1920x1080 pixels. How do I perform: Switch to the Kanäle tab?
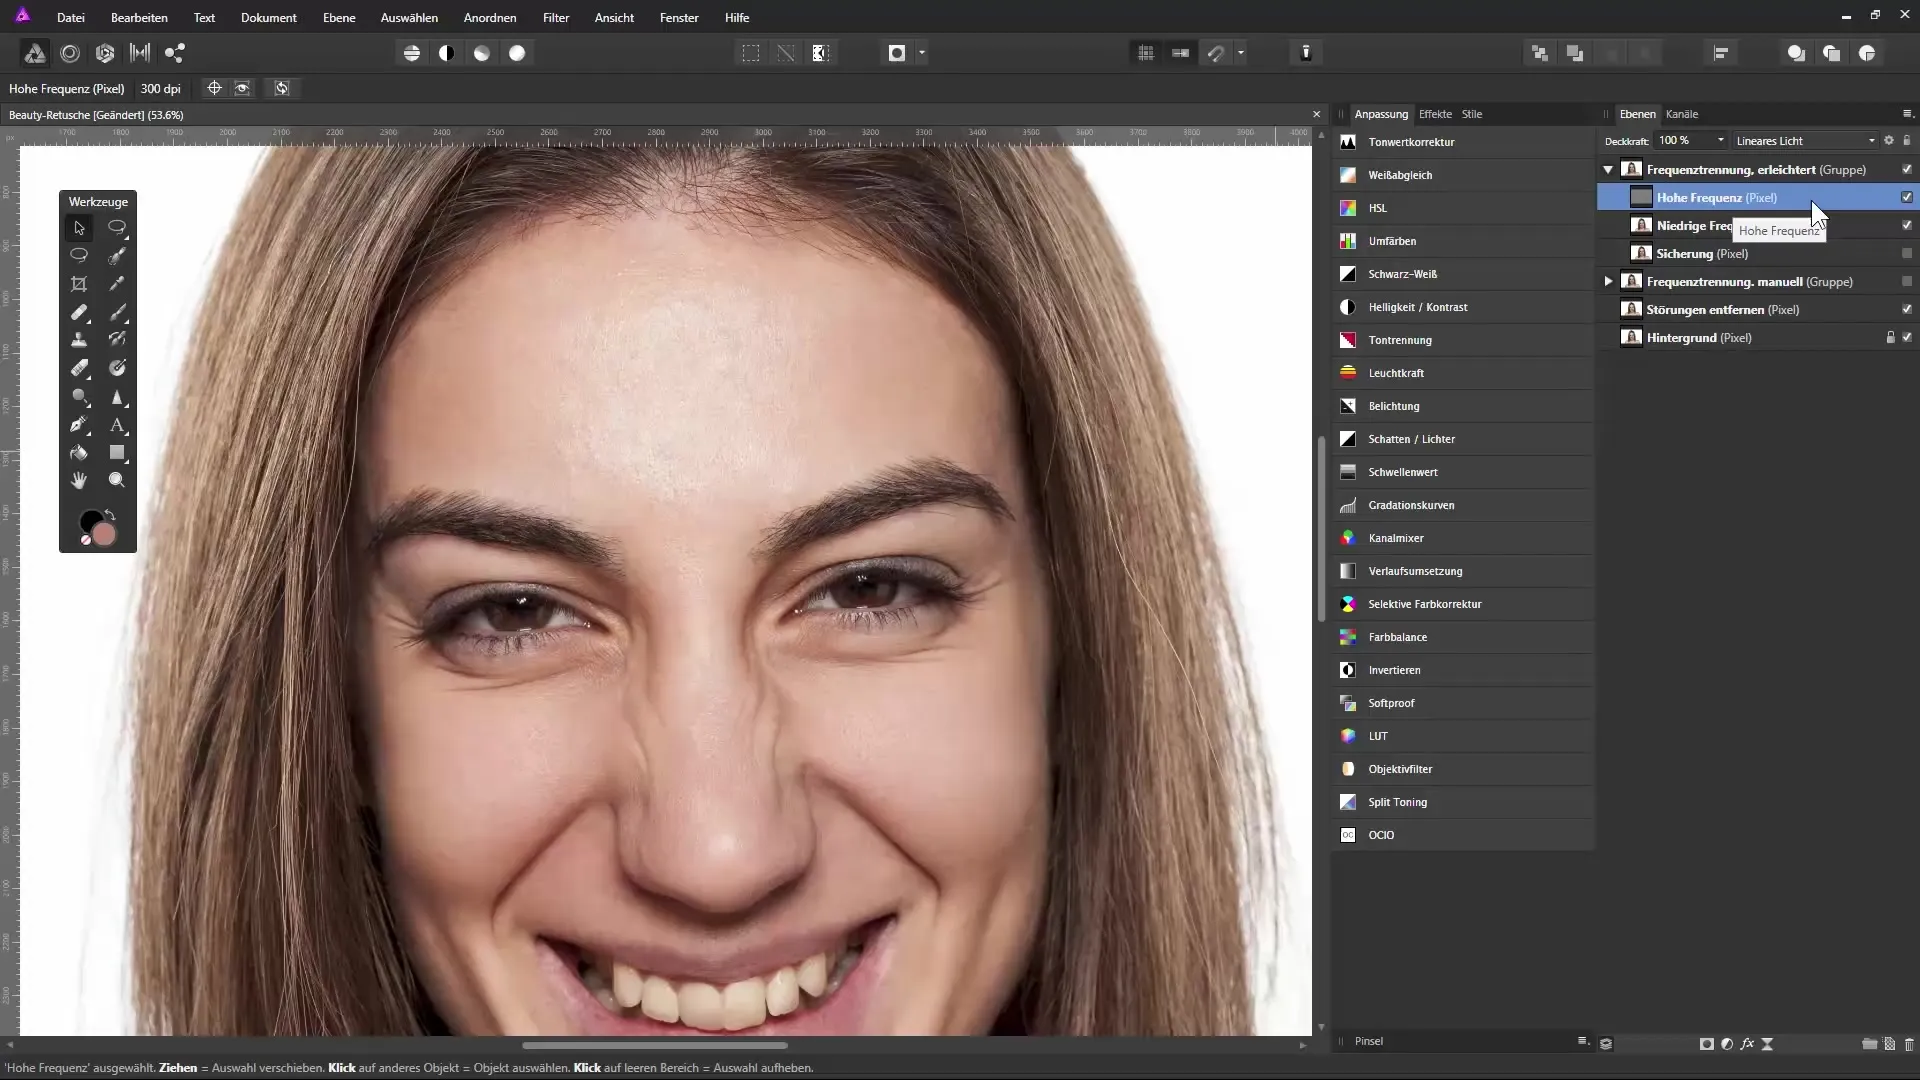coord(1682,114)
